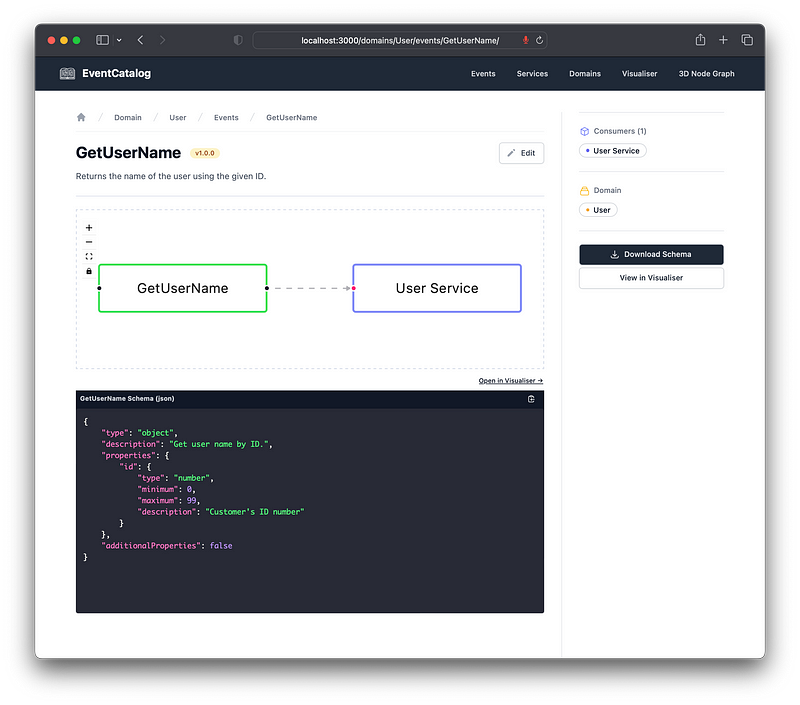Reload the page from address bar
This screenshot has height=705, width=800.
540,40
